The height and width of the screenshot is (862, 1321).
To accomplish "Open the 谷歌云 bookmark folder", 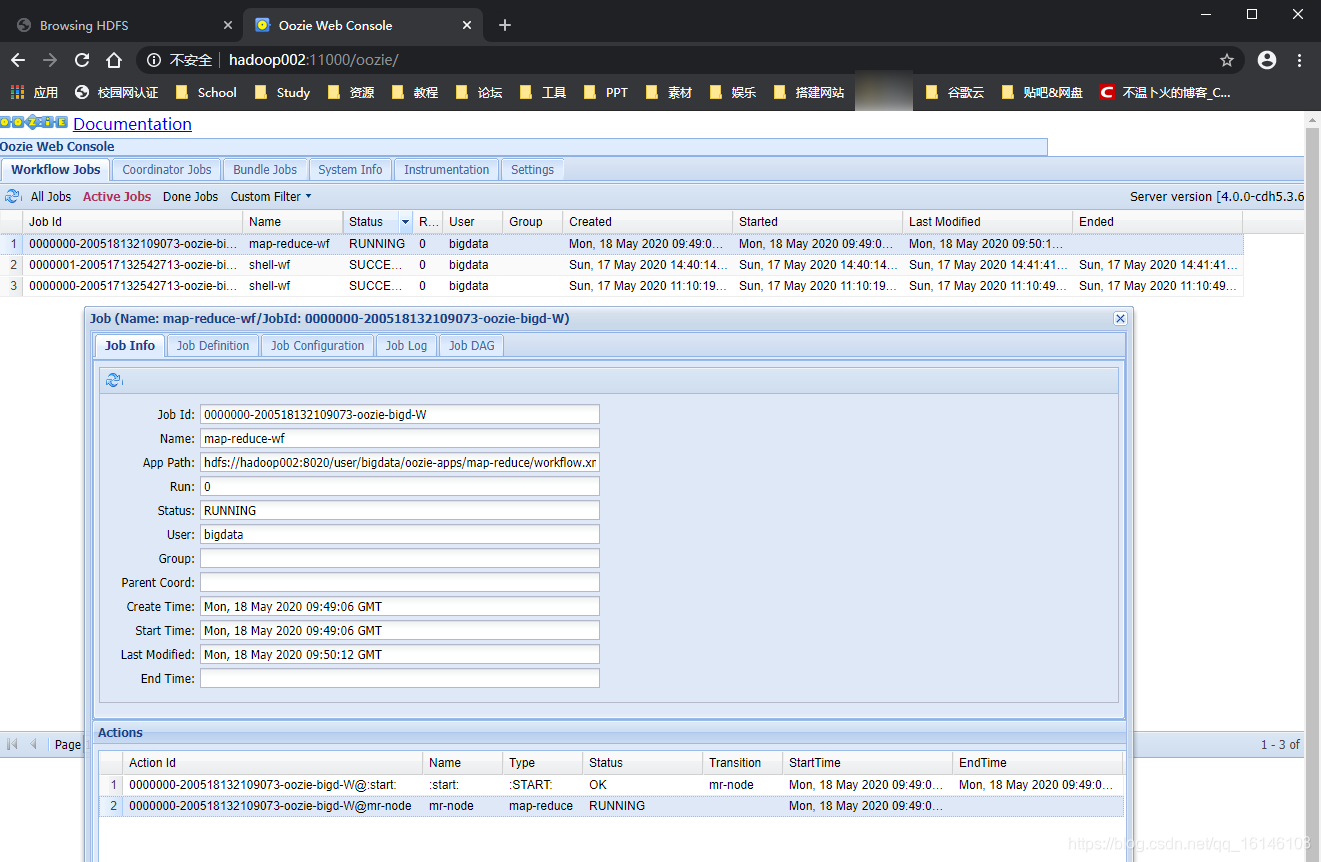I will (955, 92).
